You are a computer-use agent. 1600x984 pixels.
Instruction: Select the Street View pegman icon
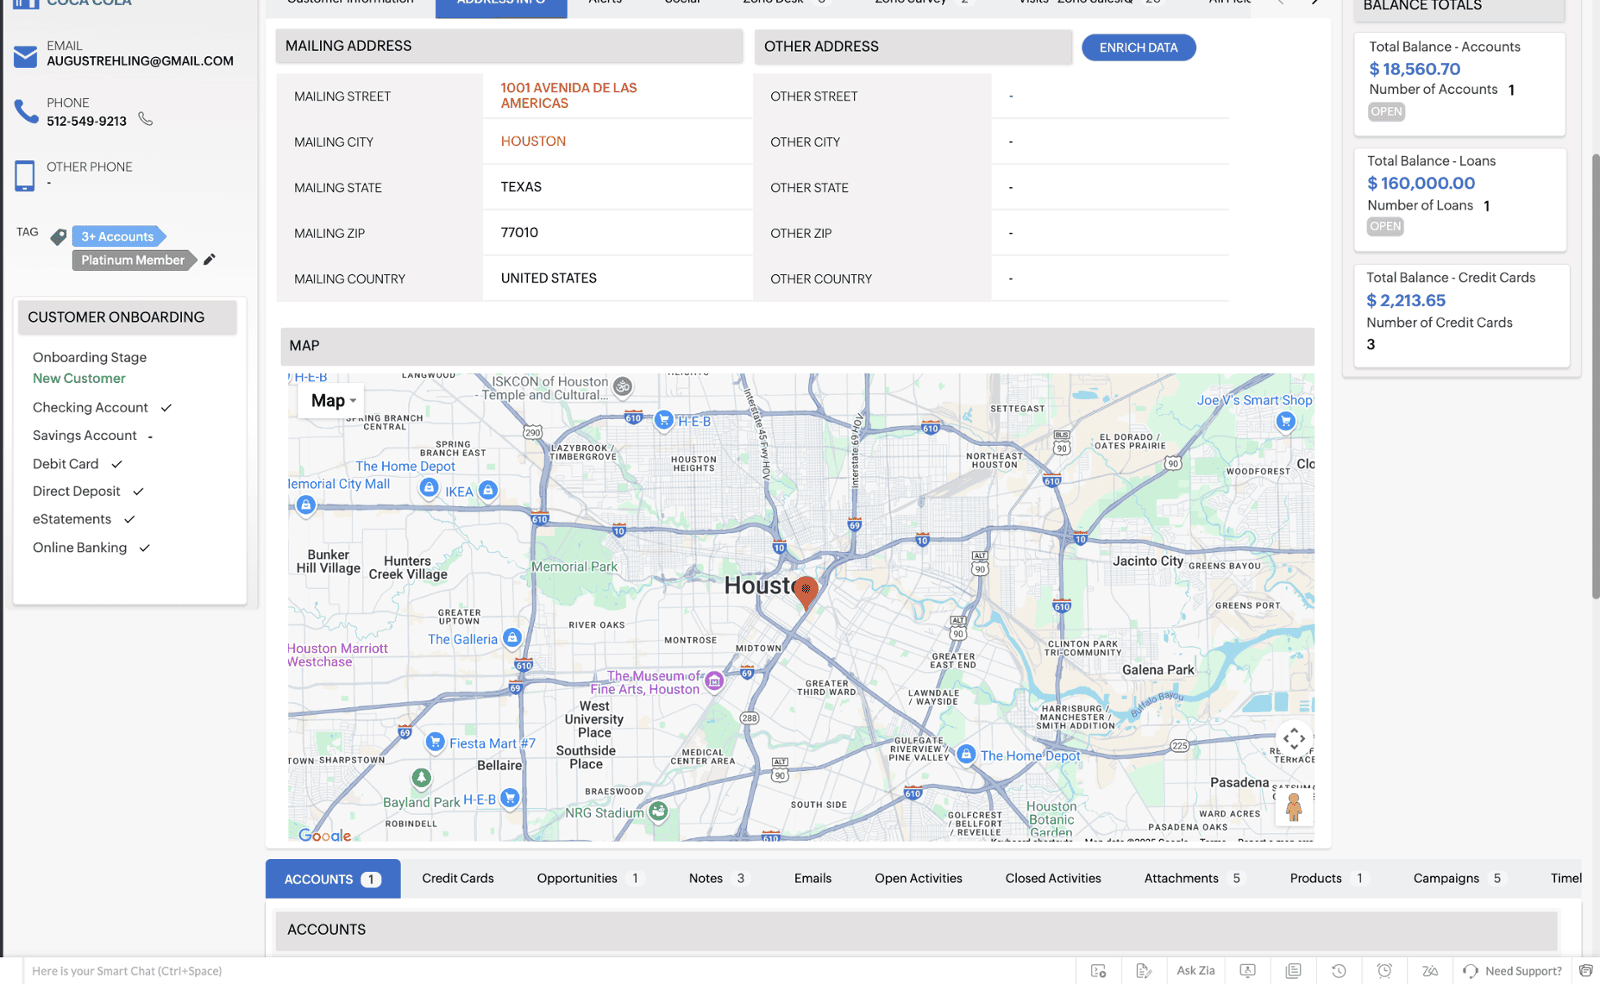pyautogui.click(x=1294, y=806)
